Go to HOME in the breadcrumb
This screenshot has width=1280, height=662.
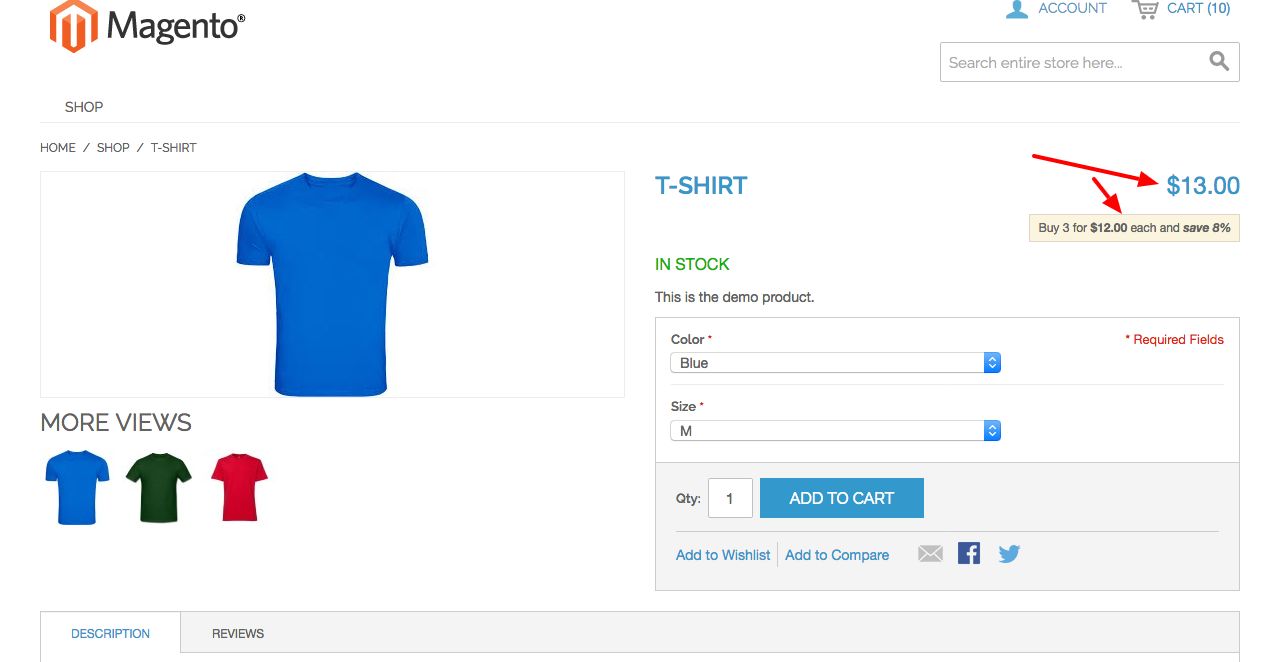point(58,148)
